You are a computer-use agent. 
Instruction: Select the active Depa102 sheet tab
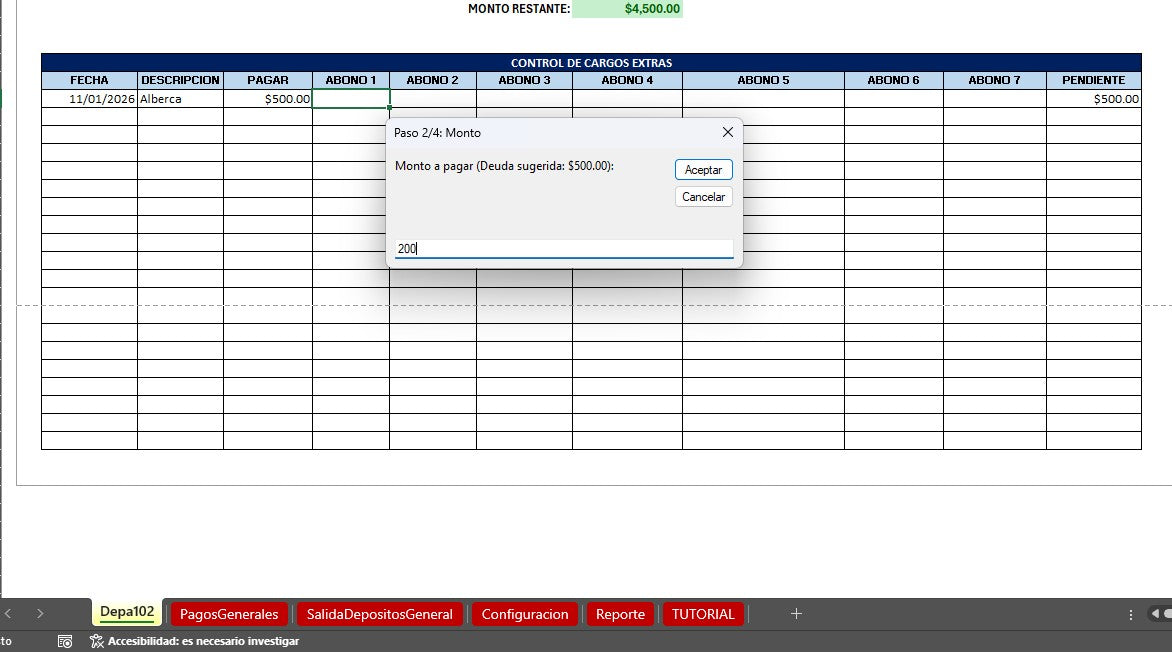(126, 613)
